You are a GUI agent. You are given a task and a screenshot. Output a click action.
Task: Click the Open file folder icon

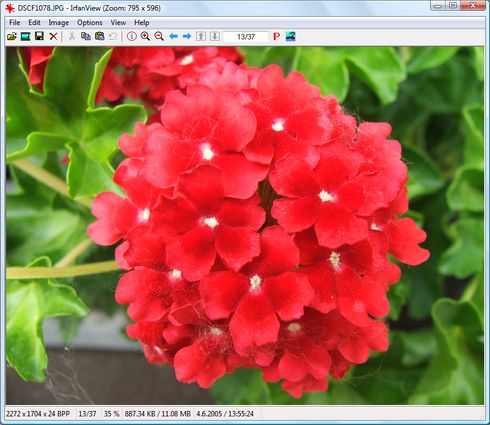coord(12,36)
